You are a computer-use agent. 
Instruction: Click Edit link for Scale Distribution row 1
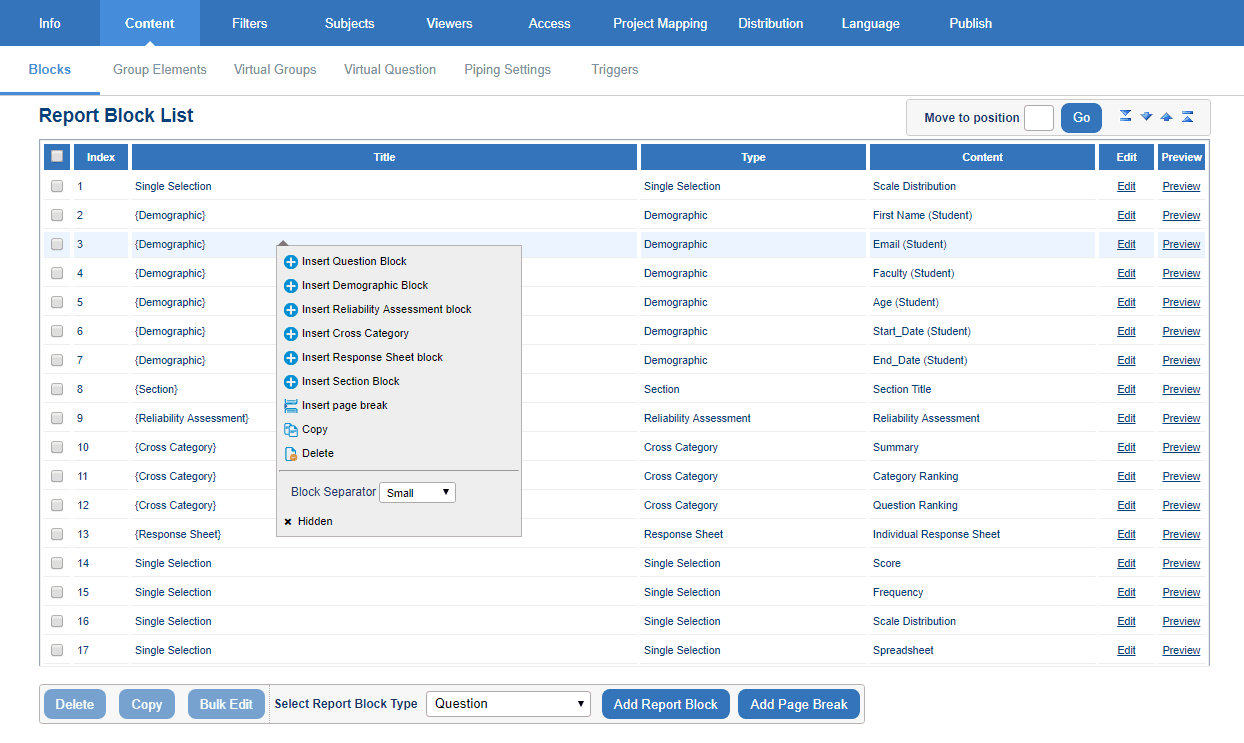(x=1126, y=186)
